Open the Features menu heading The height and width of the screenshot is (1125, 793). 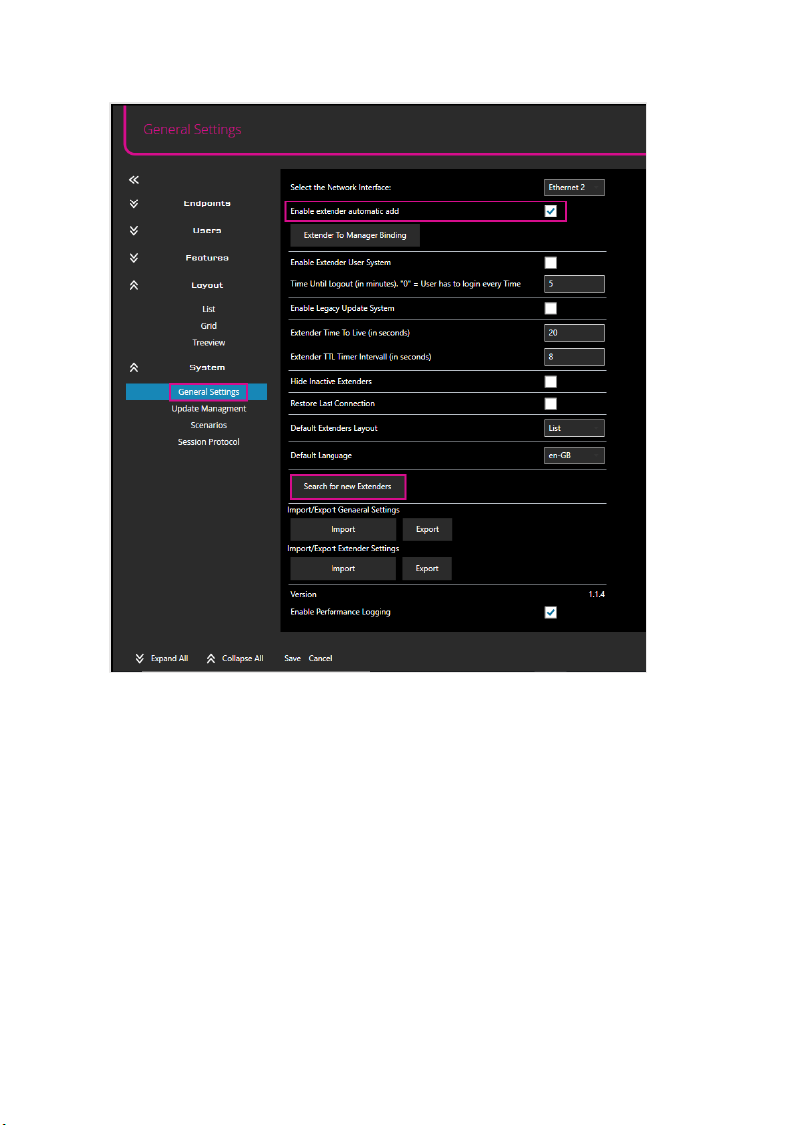coord(207,258)
